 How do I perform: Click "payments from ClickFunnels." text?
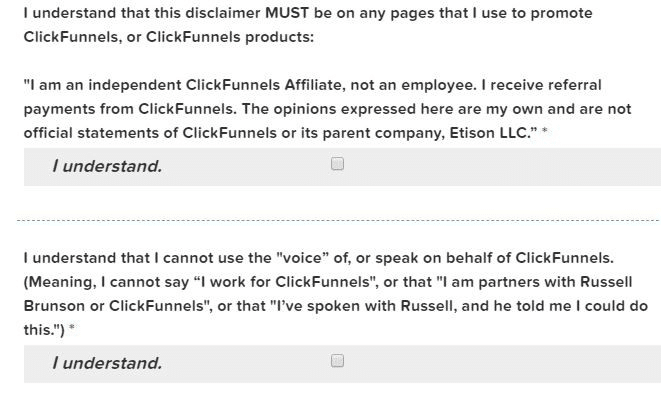pyautogui.click(x=130, y=109)
